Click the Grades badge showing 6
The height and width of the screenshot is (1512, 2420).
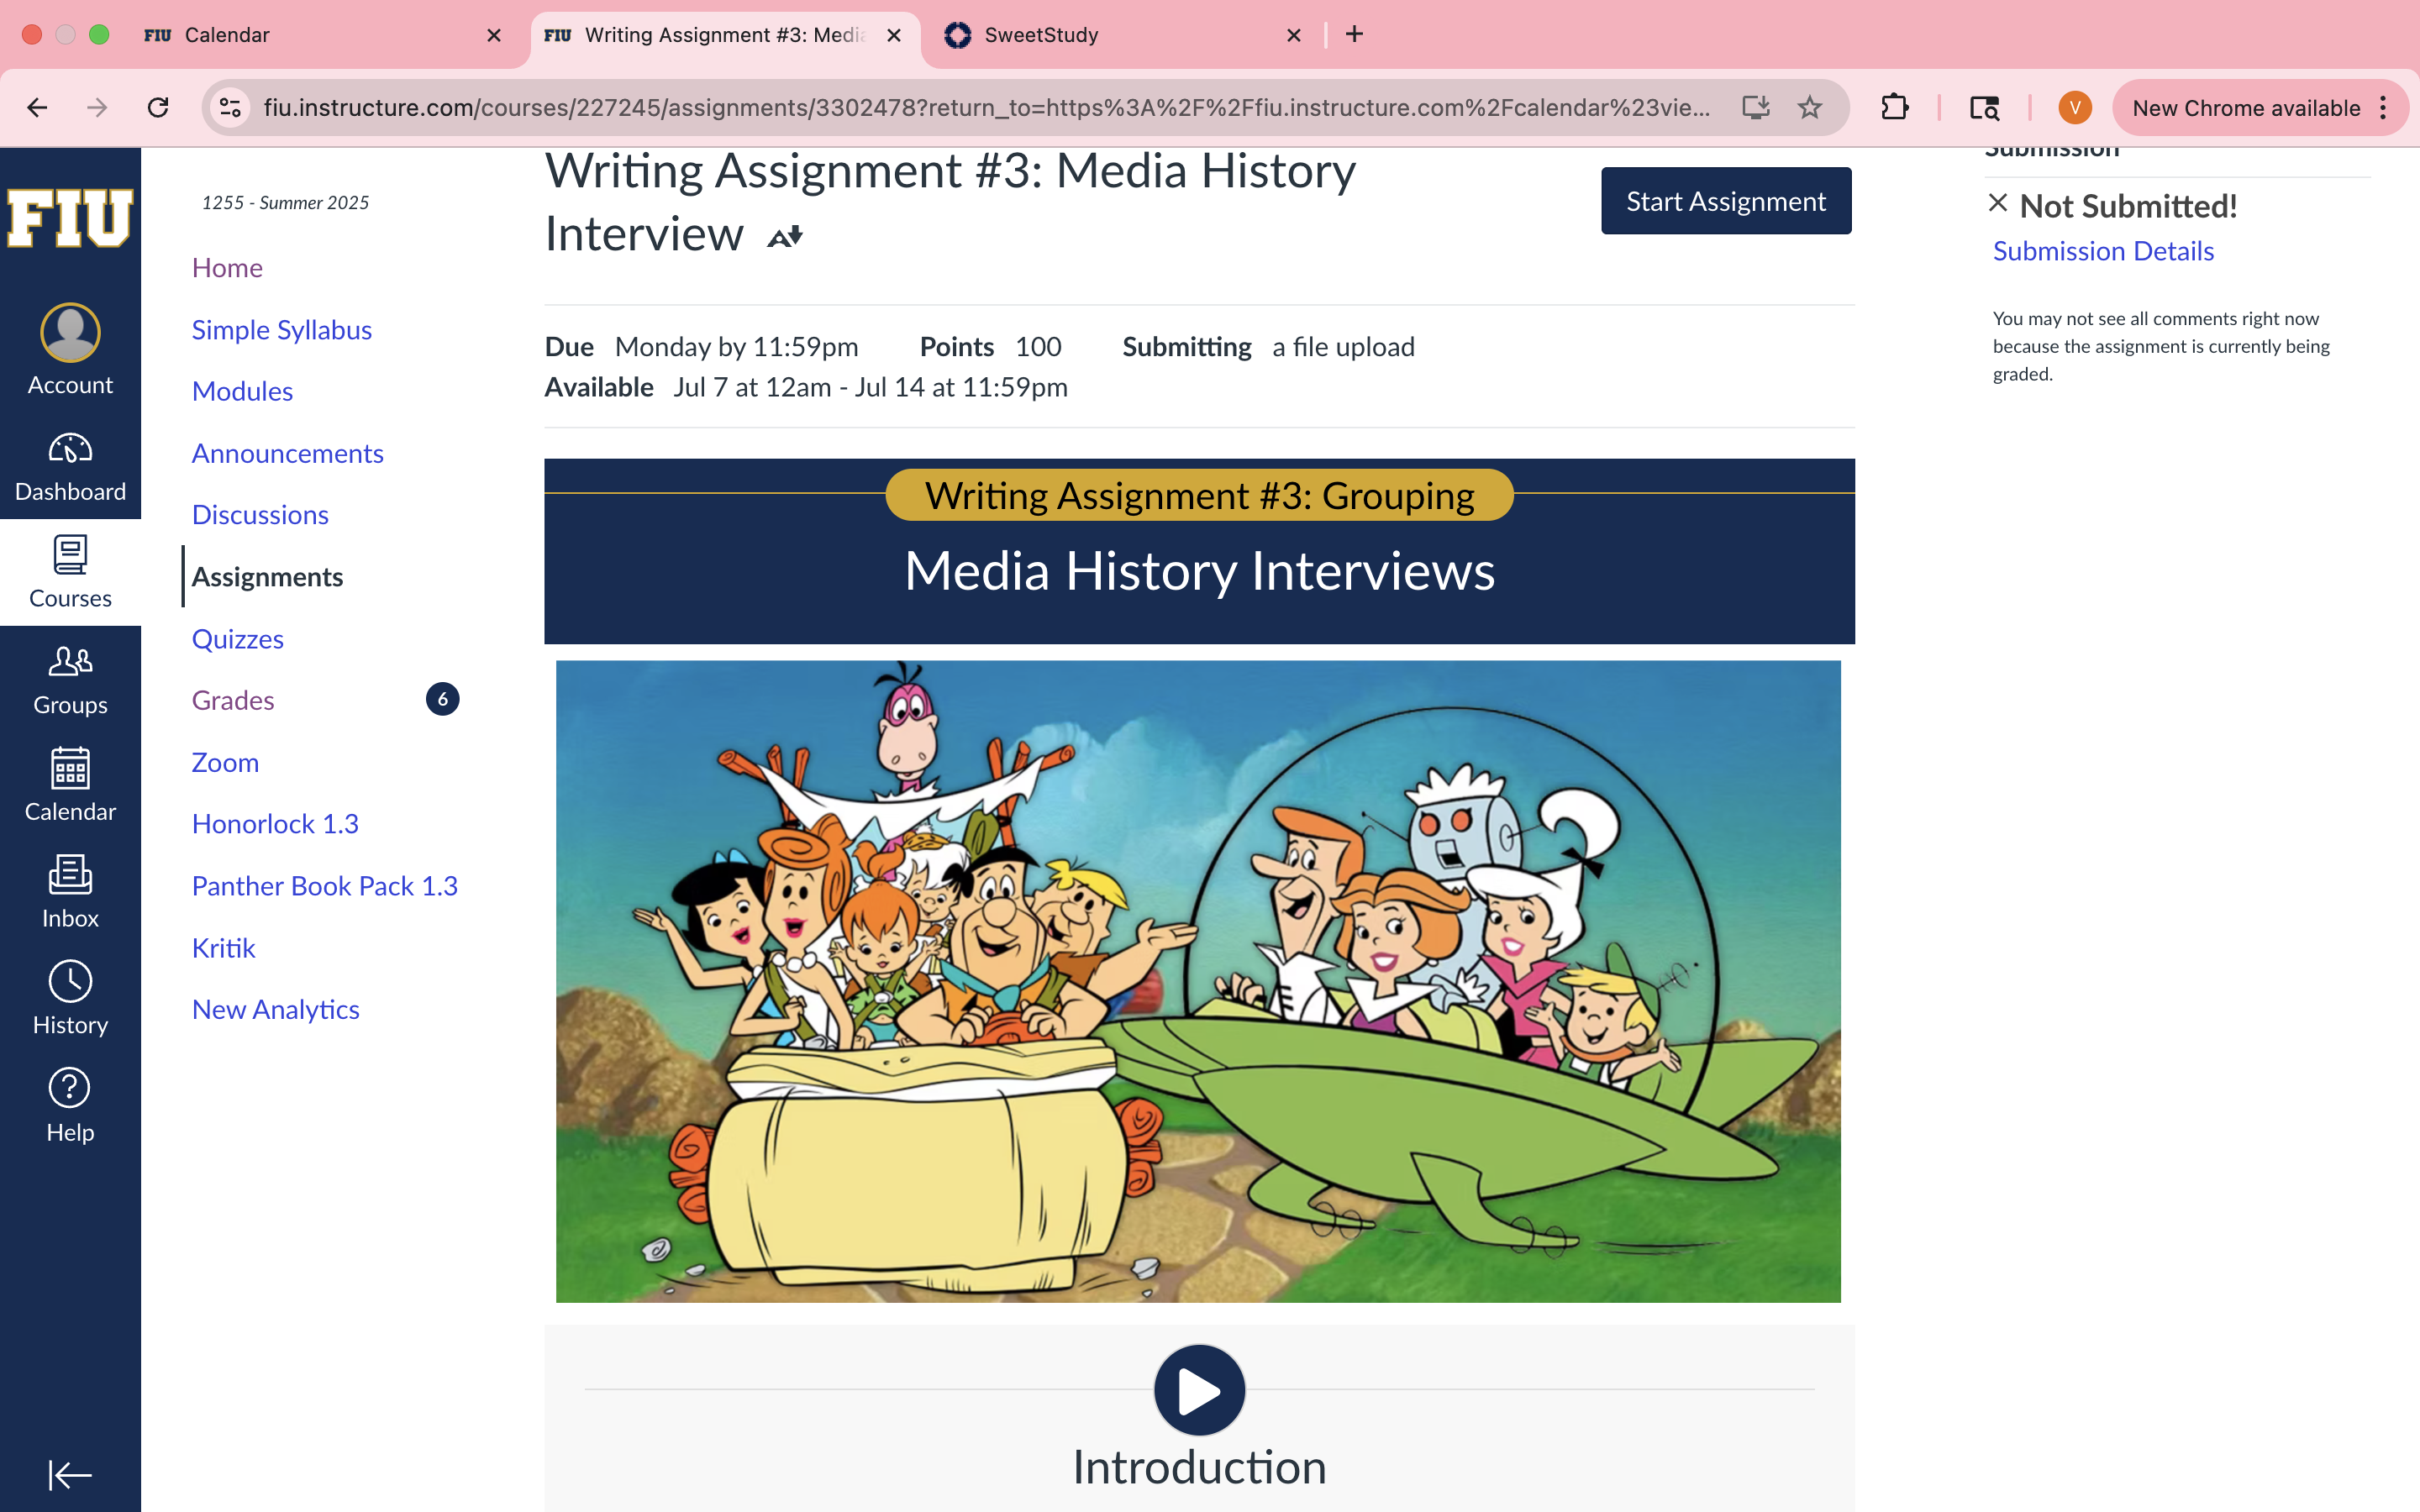click(442, 699)
